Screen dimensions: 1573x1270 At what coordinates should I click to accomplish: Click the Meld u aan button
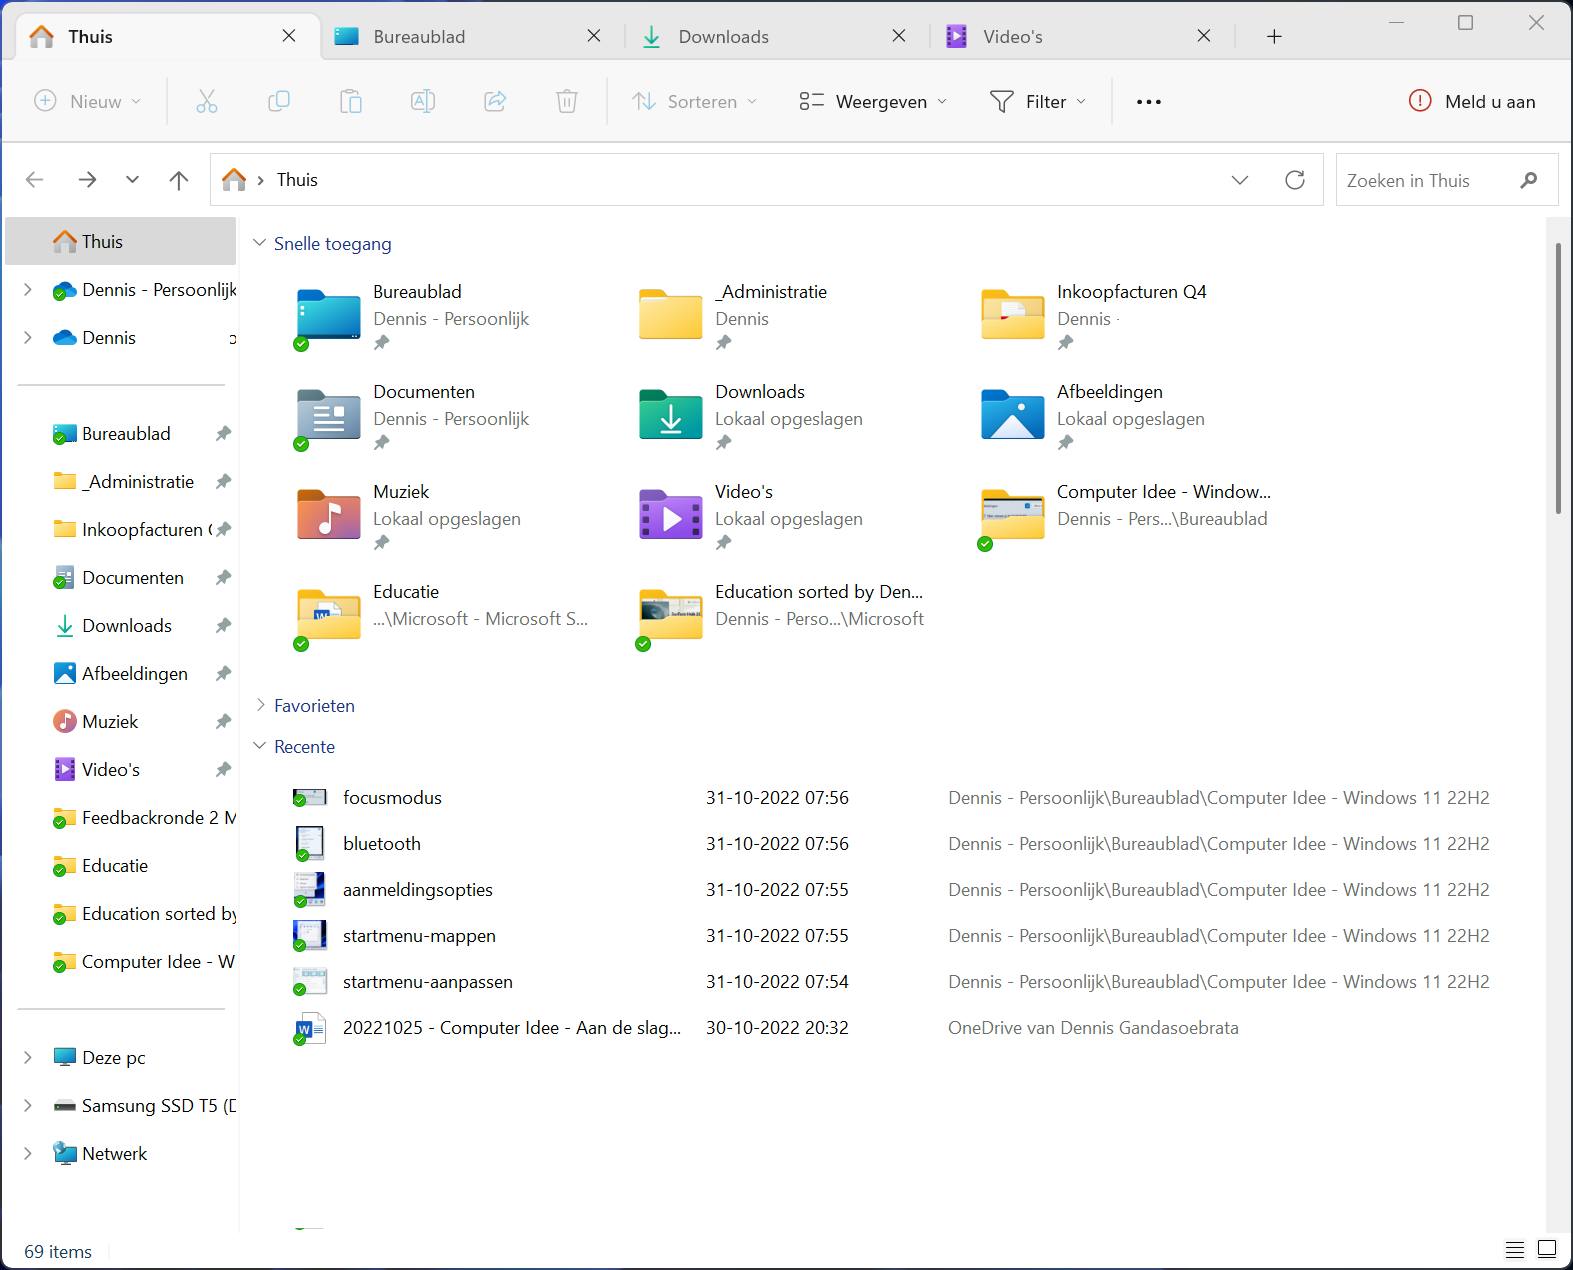(1472, 101)
